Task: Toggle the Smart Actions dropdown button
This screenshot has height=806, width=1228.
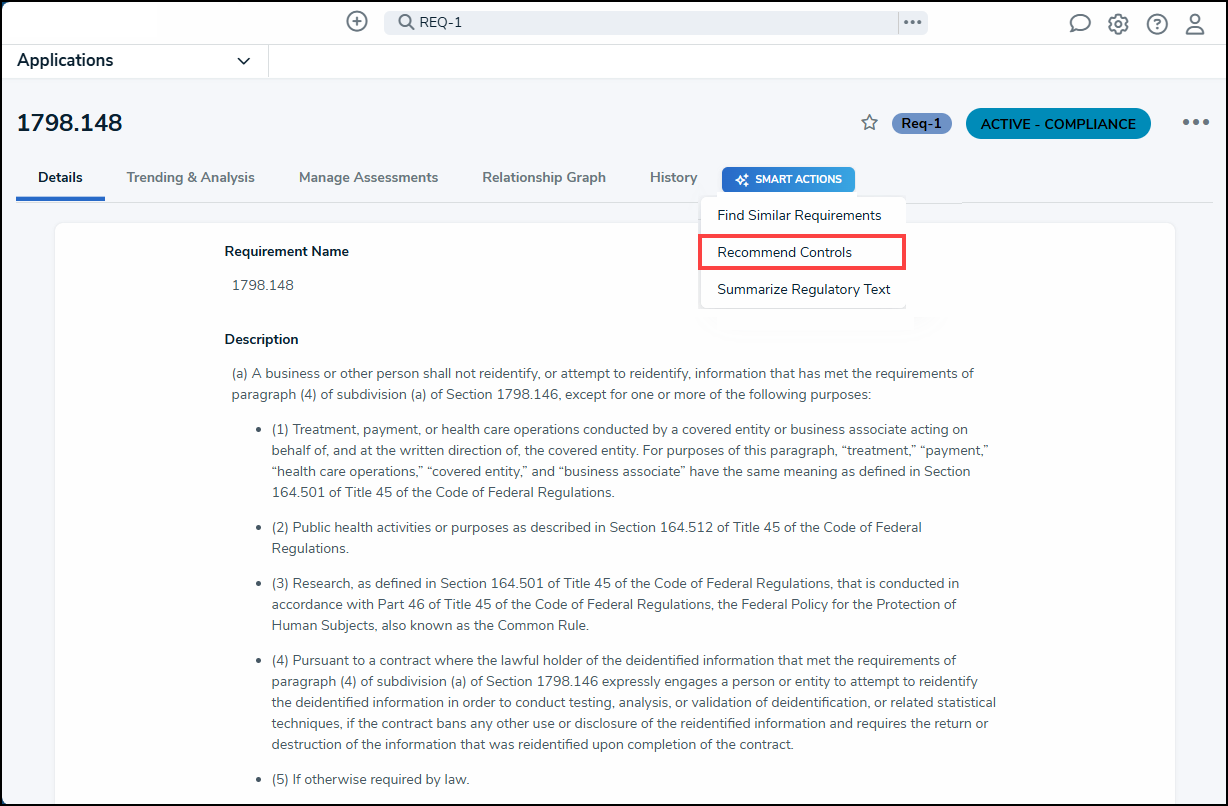Action: (788, 180)
